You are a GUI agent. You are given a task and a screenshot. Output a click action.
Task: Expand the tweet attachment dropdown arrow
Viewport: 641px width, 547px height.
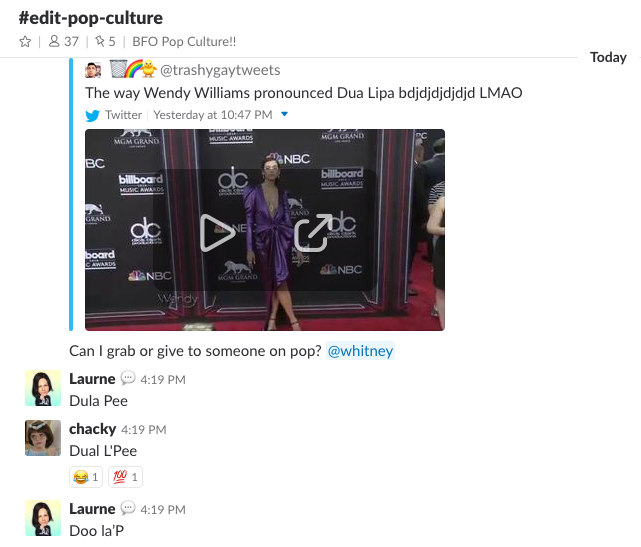[x=285, y=114]
